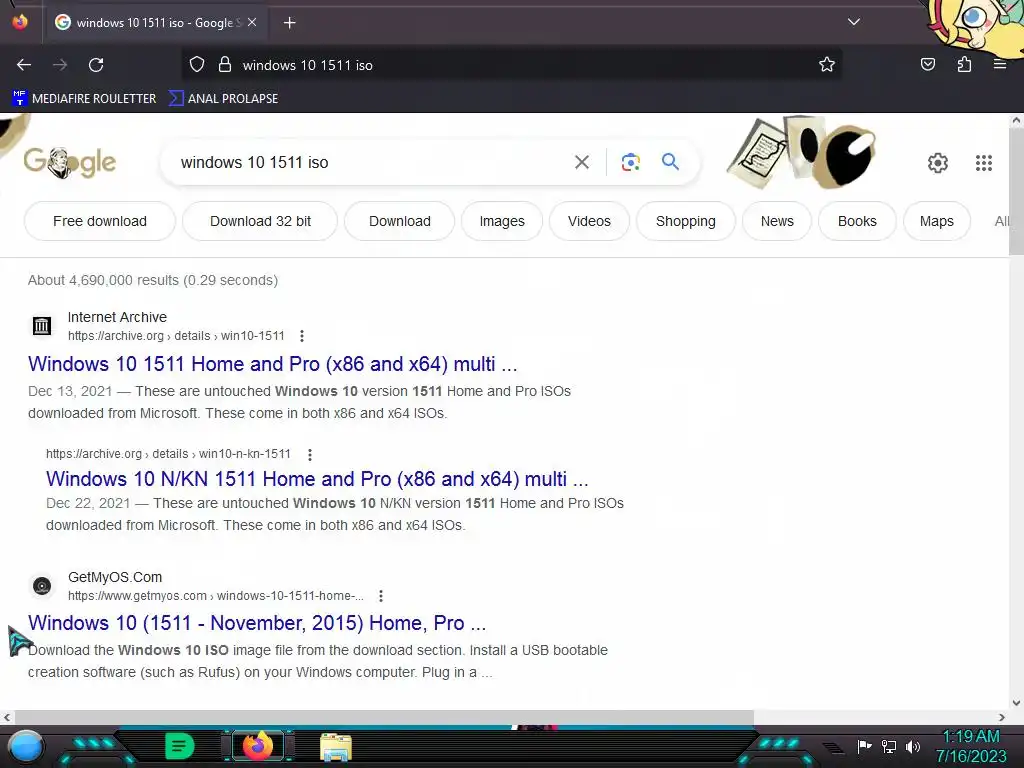Open a new tab with the plus button

tap(289, 23)
